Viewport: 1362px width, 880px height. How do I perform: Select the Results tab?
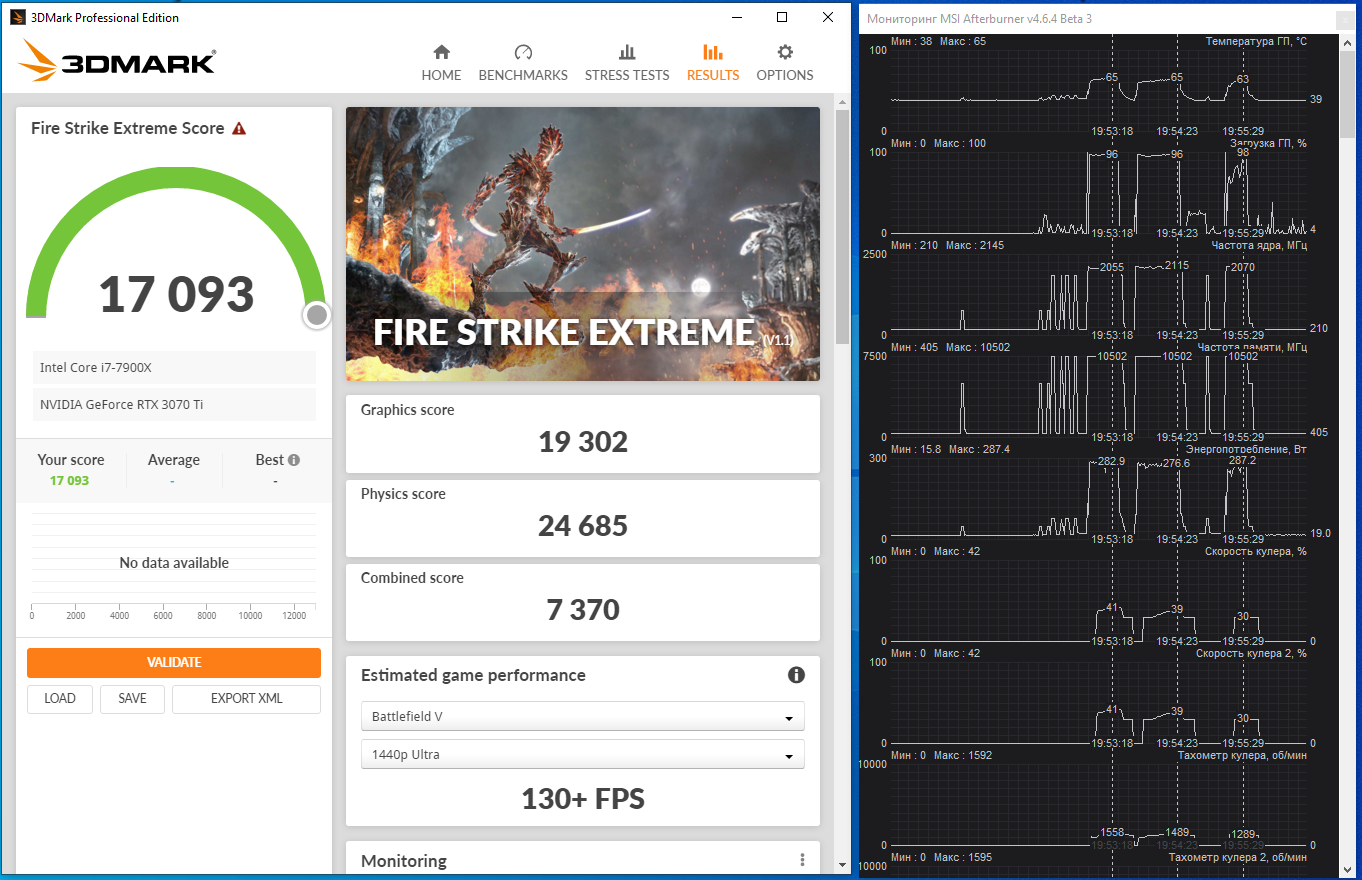pos(713,62)
